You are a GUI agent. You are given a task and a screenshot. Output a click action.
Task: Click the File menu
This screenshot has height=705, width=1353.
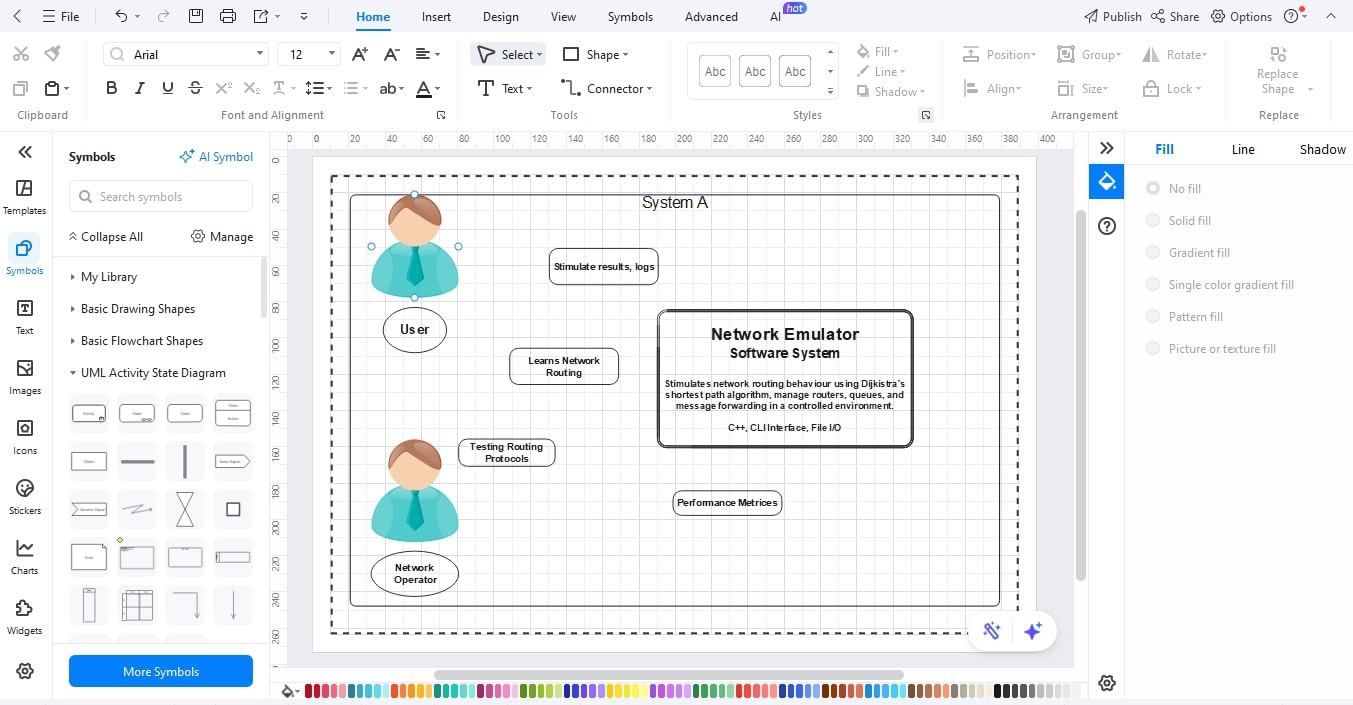pos(61,16)
